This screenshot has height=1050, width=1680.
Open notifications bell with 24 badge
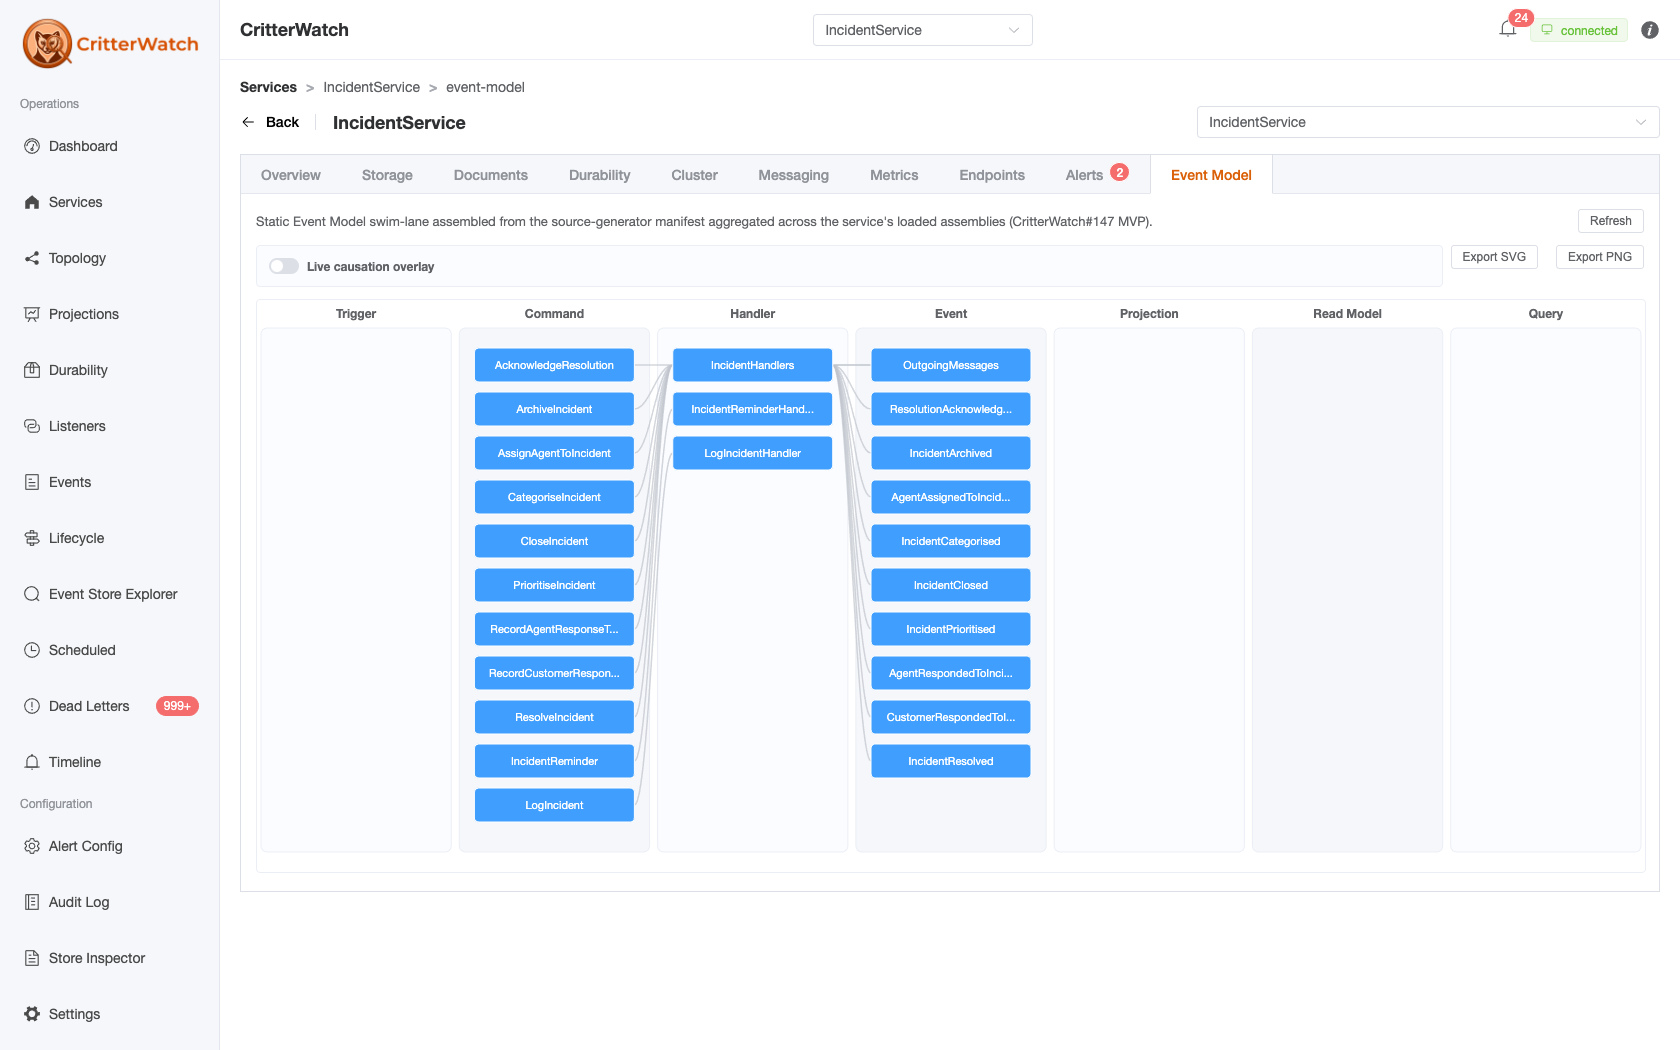[x=1508, y=29]
